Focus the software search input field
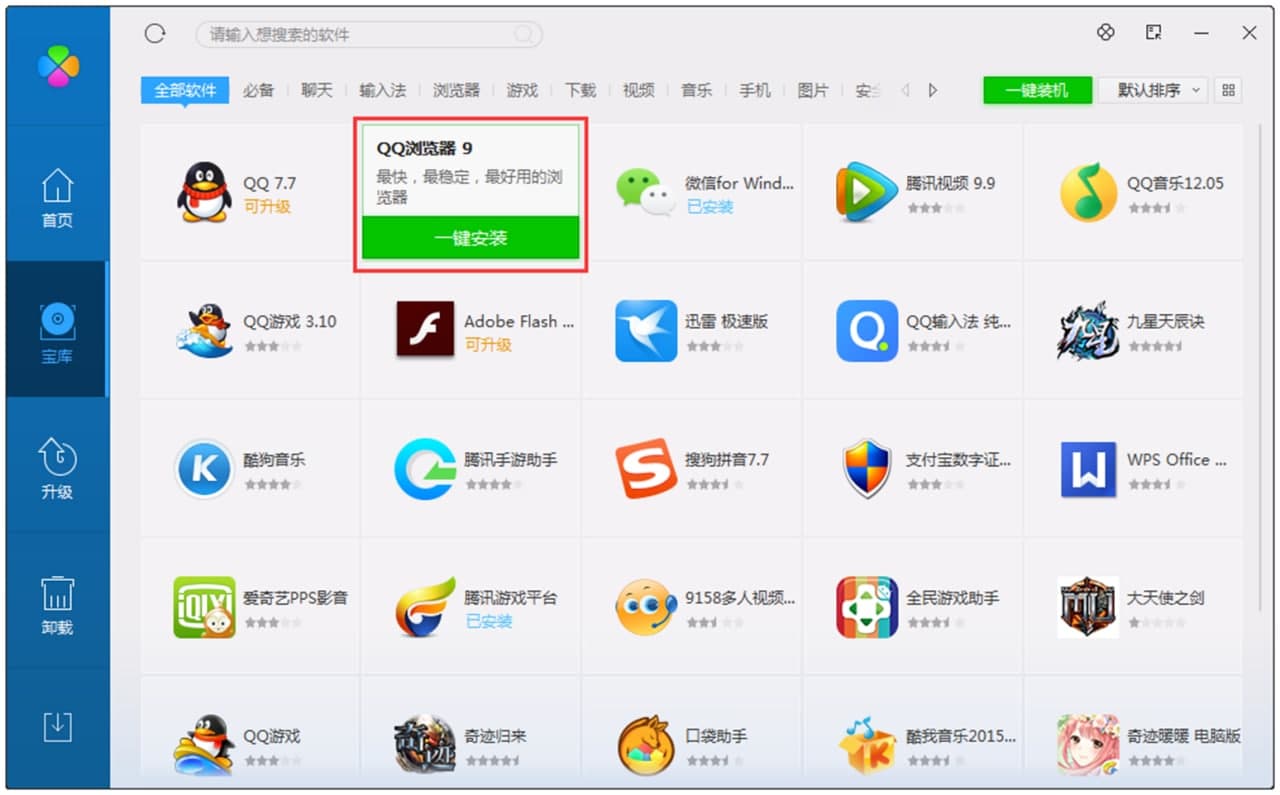This screenshot has height=795, width=1280. (x=369, y=35)
